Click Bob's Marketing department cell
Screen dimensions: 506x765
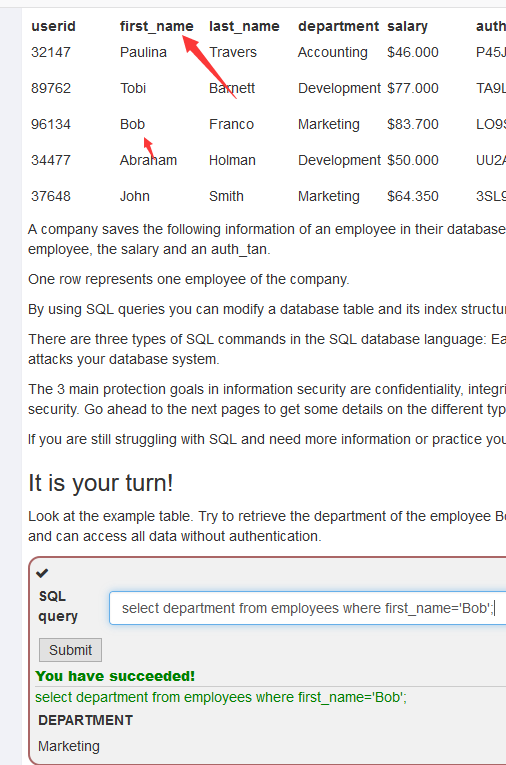(329, 124)
